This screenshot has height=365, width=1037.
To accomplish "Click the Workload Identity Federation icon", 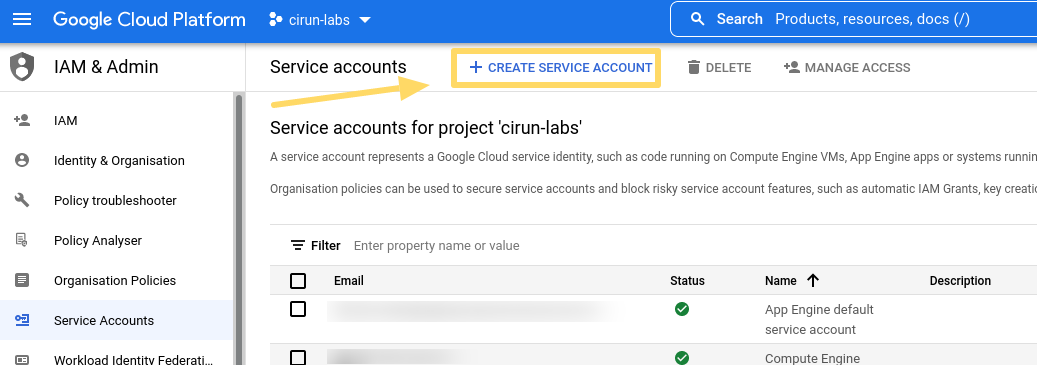I will point(22,360).
